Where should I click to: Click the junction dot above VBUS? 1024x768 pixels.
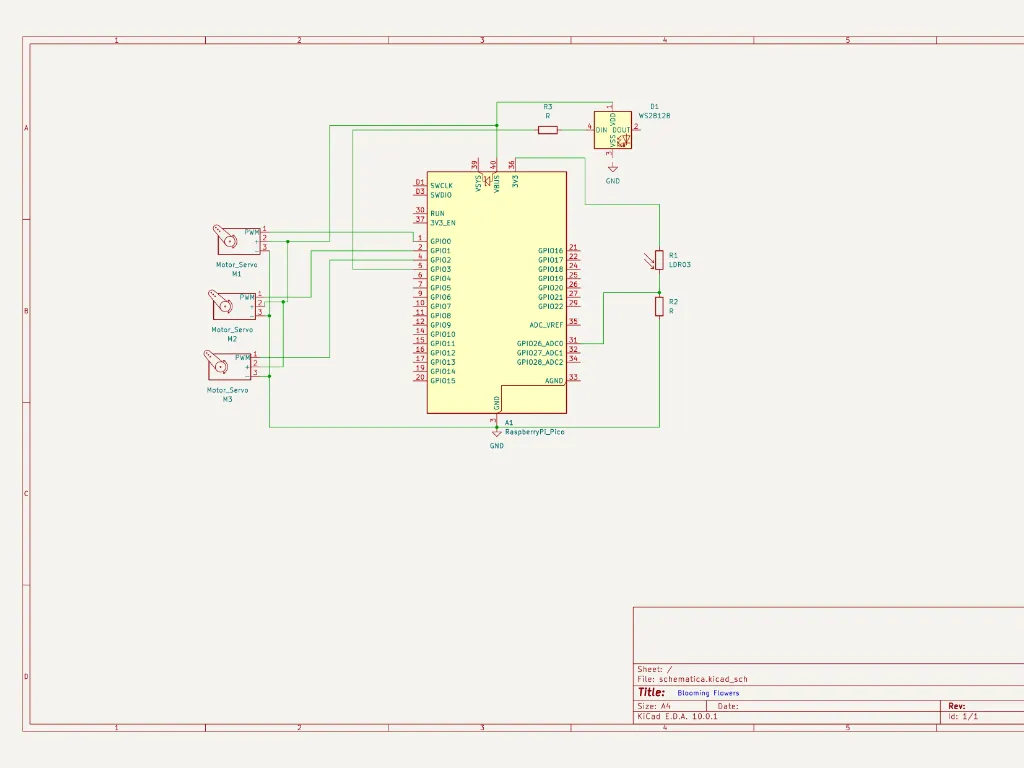coord(497,126)
